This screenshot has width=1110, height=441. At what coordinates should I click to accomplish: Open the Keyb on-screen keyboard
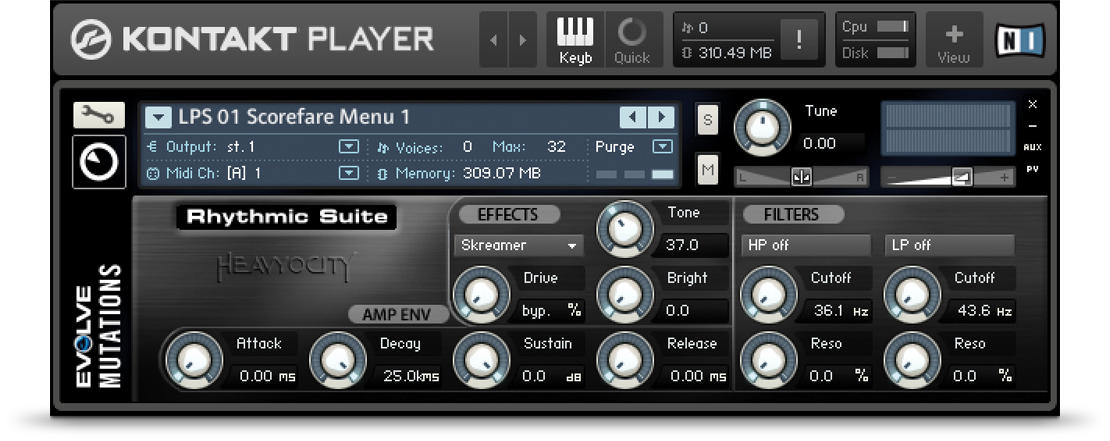[575, 41]
